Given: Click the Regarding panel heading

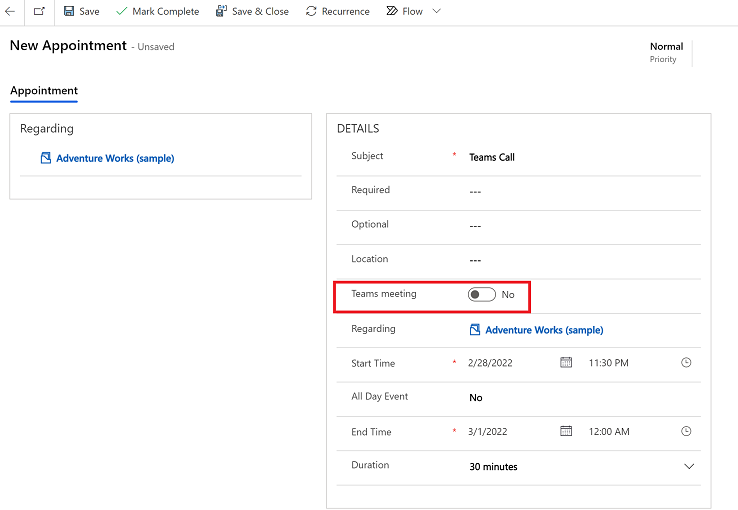Looking at the screenshot, I should [x=47, y=129].
